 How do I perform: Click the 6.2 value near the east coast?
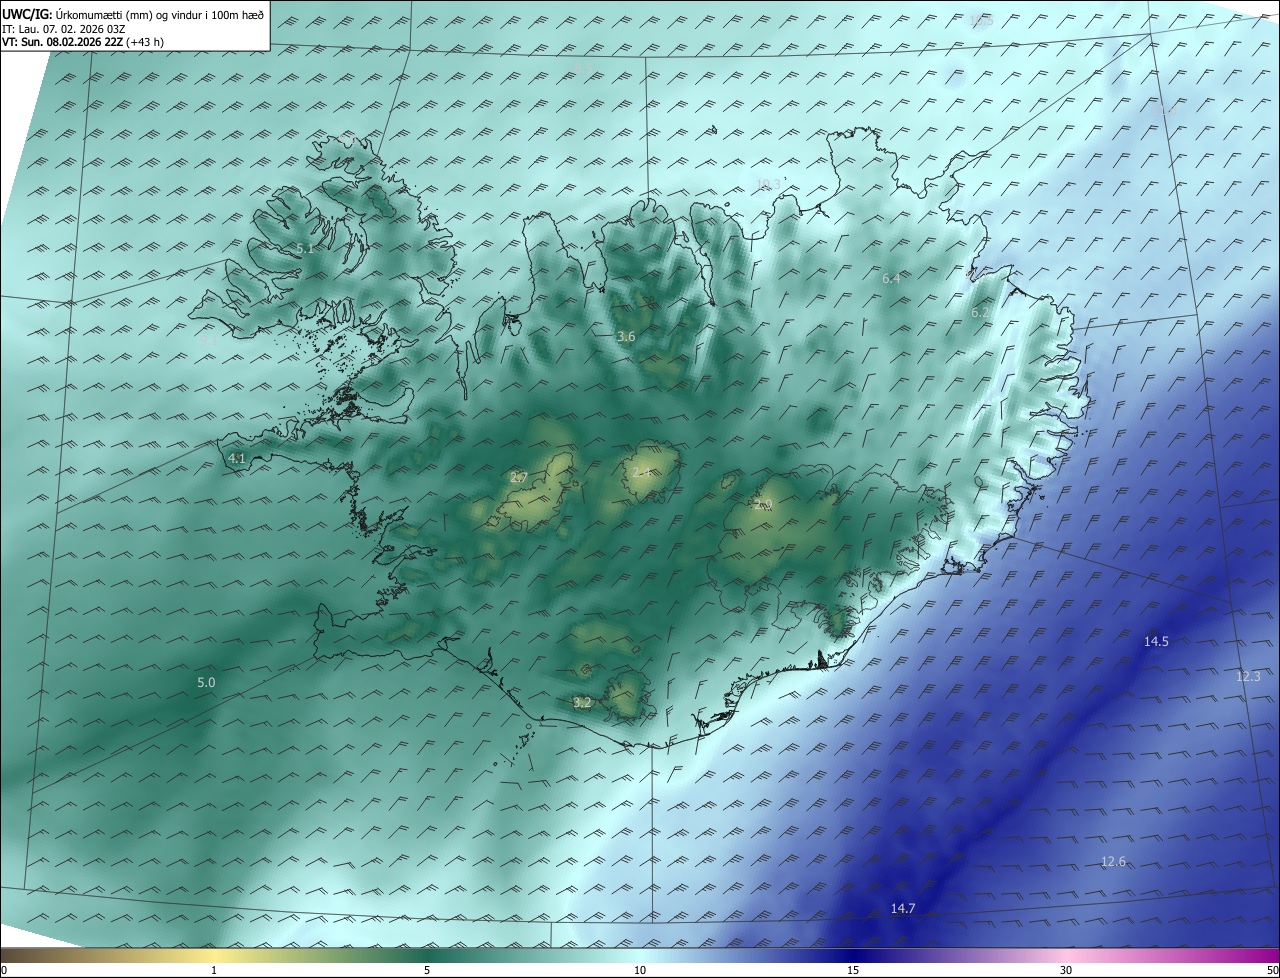point(980,313)
